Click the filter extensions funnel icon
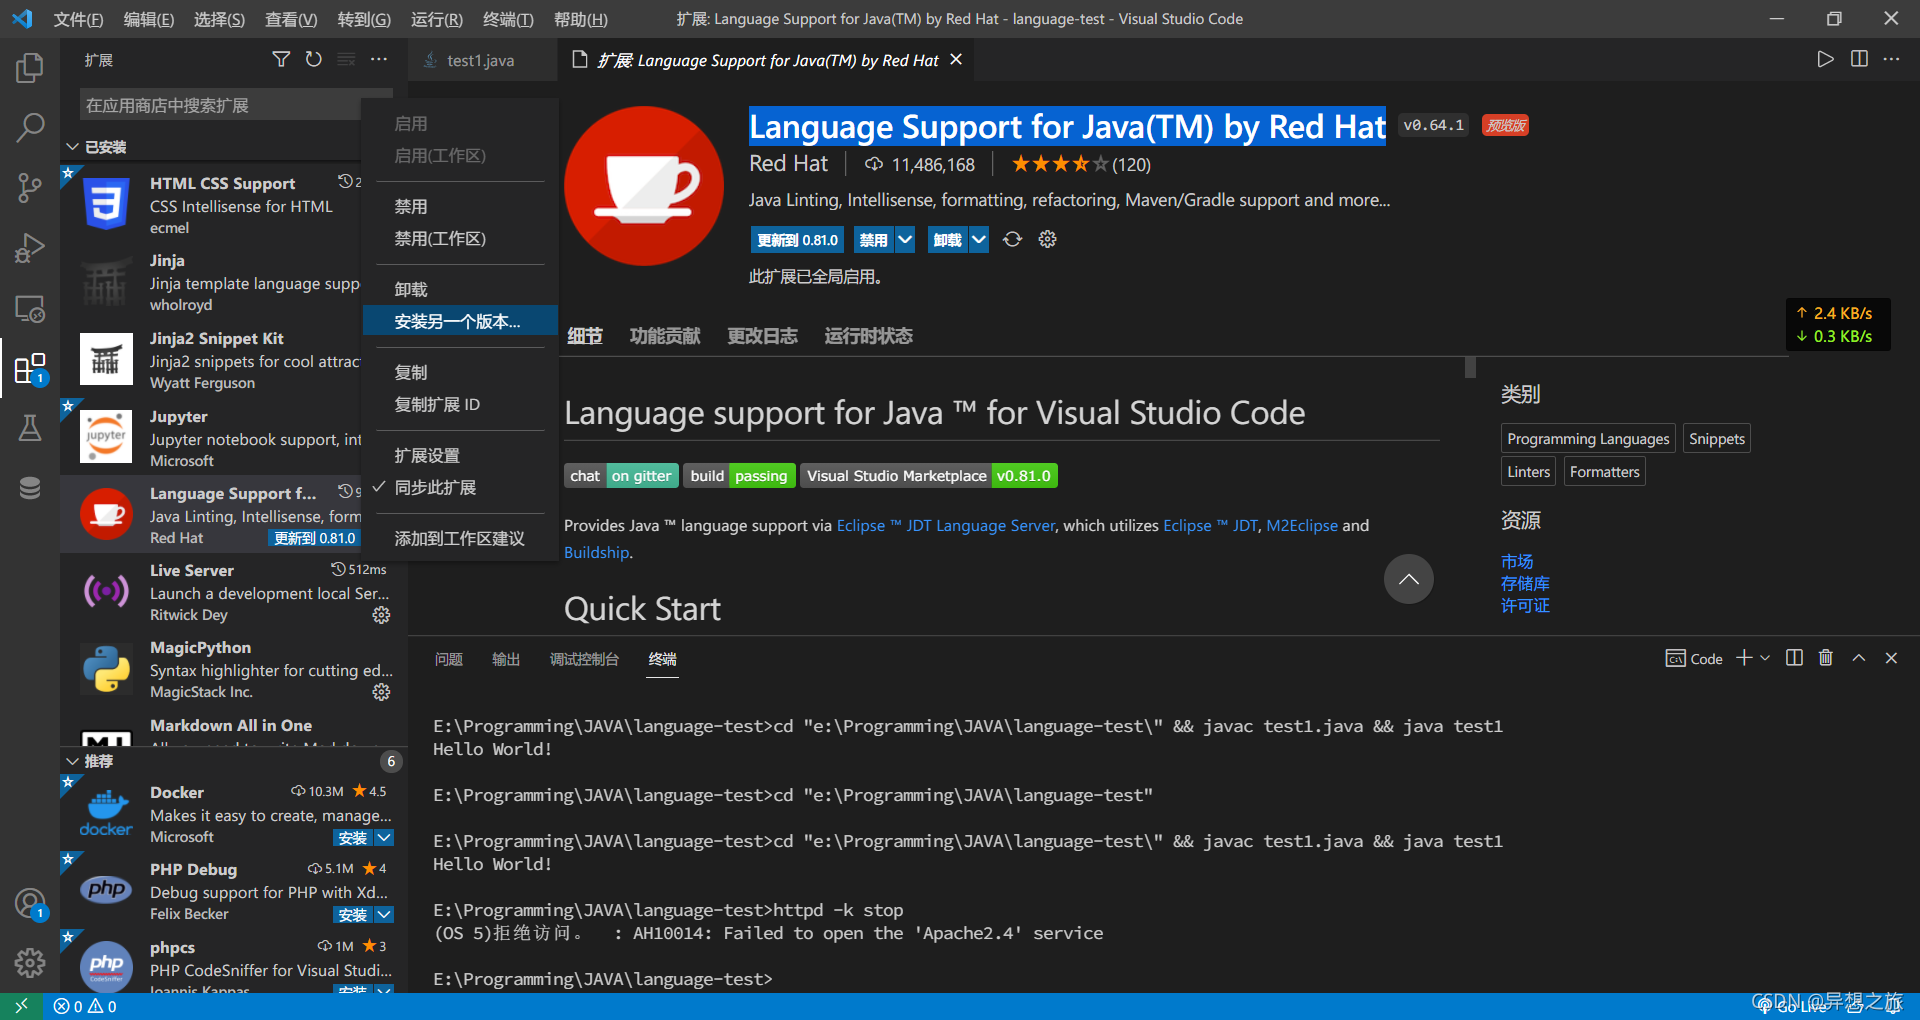1920x1020 pixels. click(x=281, y=60)
